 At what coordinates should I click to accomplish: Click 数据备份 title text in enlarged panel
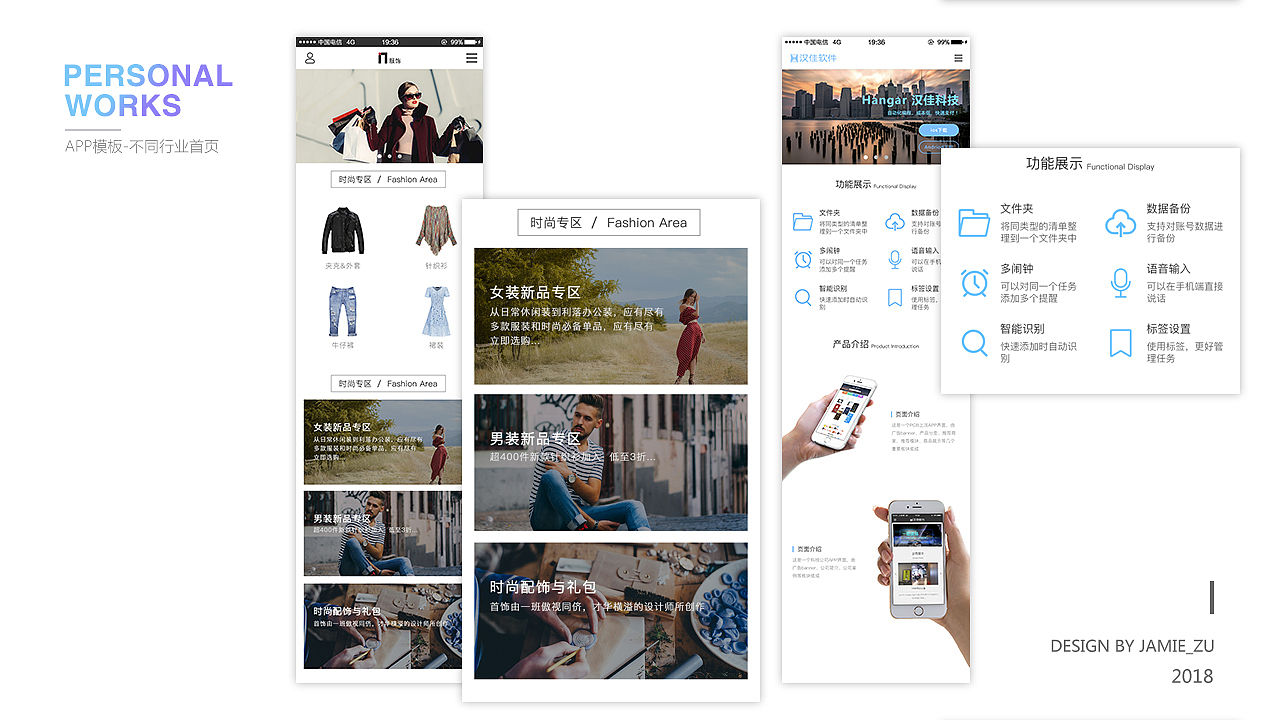[x=1169, y=209]
